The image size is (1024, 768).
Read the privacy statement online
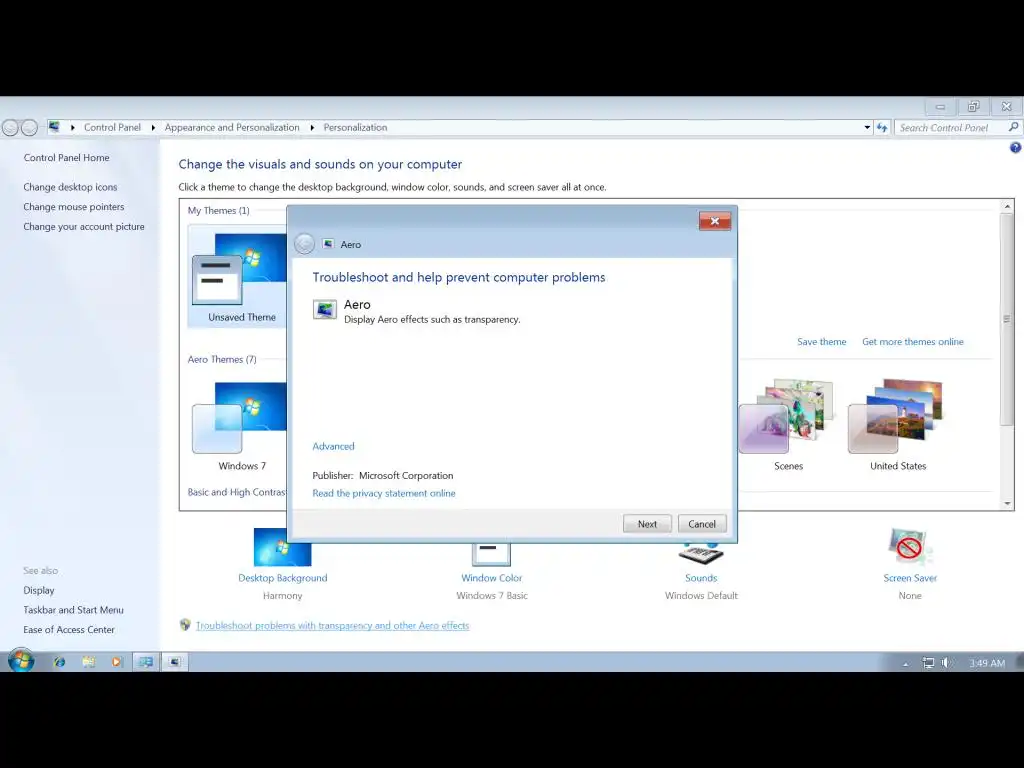point(384,493)
